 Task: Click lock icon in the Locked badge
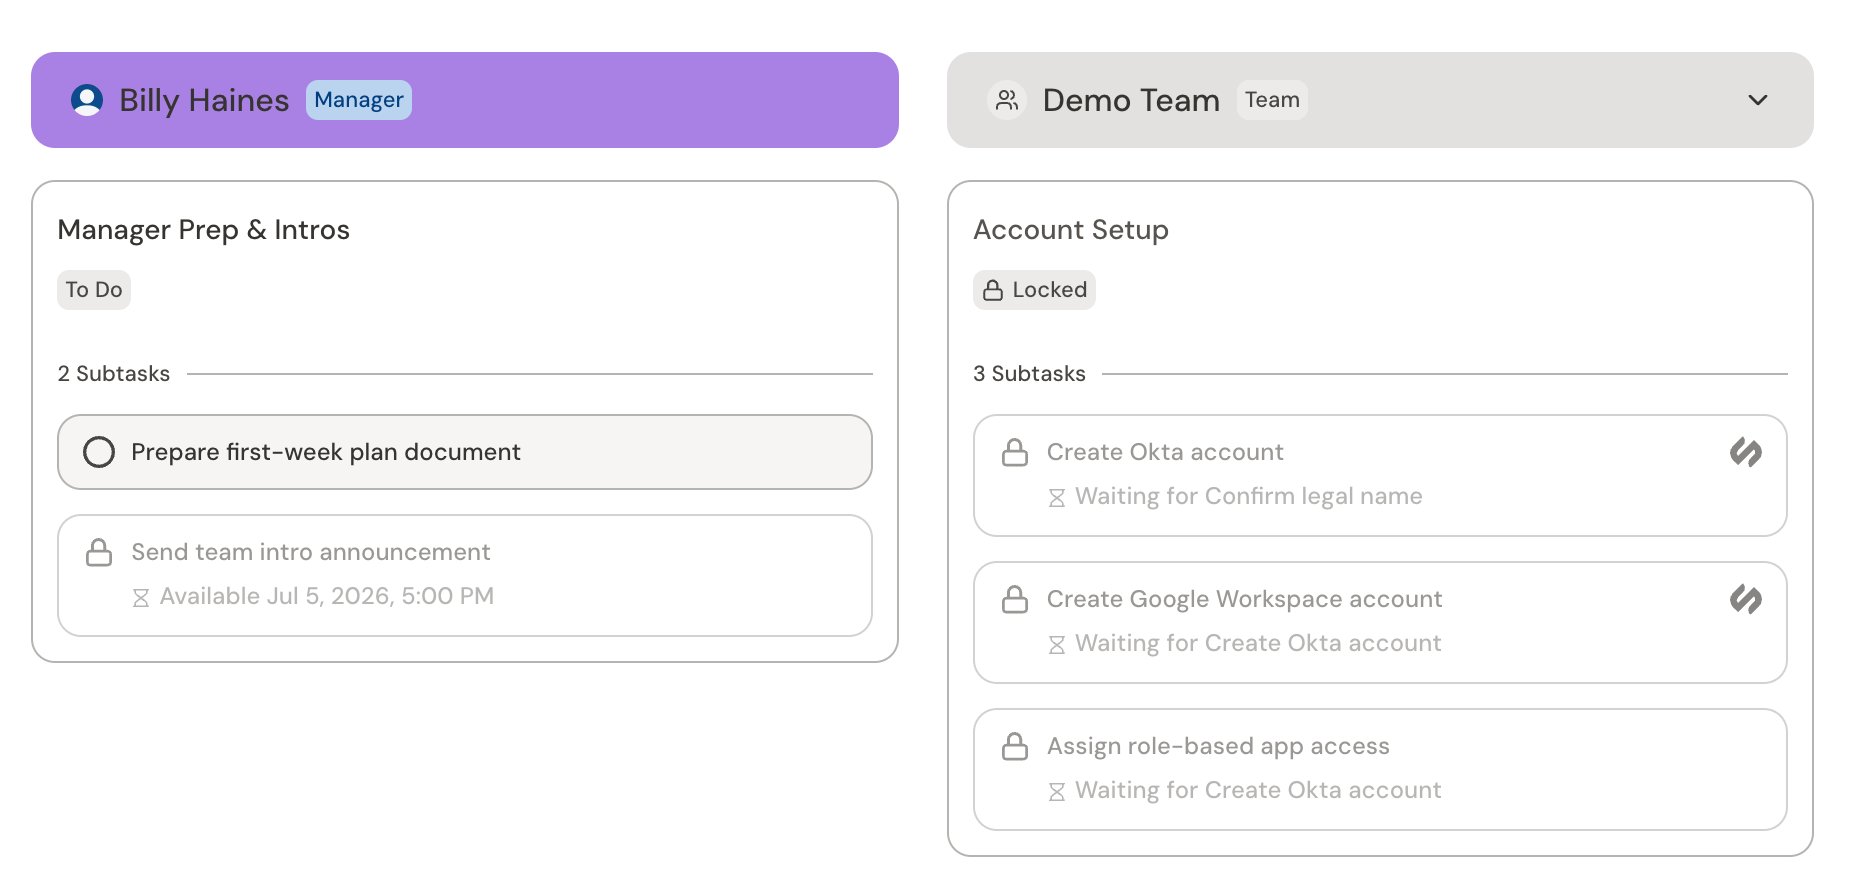point(993,290)
